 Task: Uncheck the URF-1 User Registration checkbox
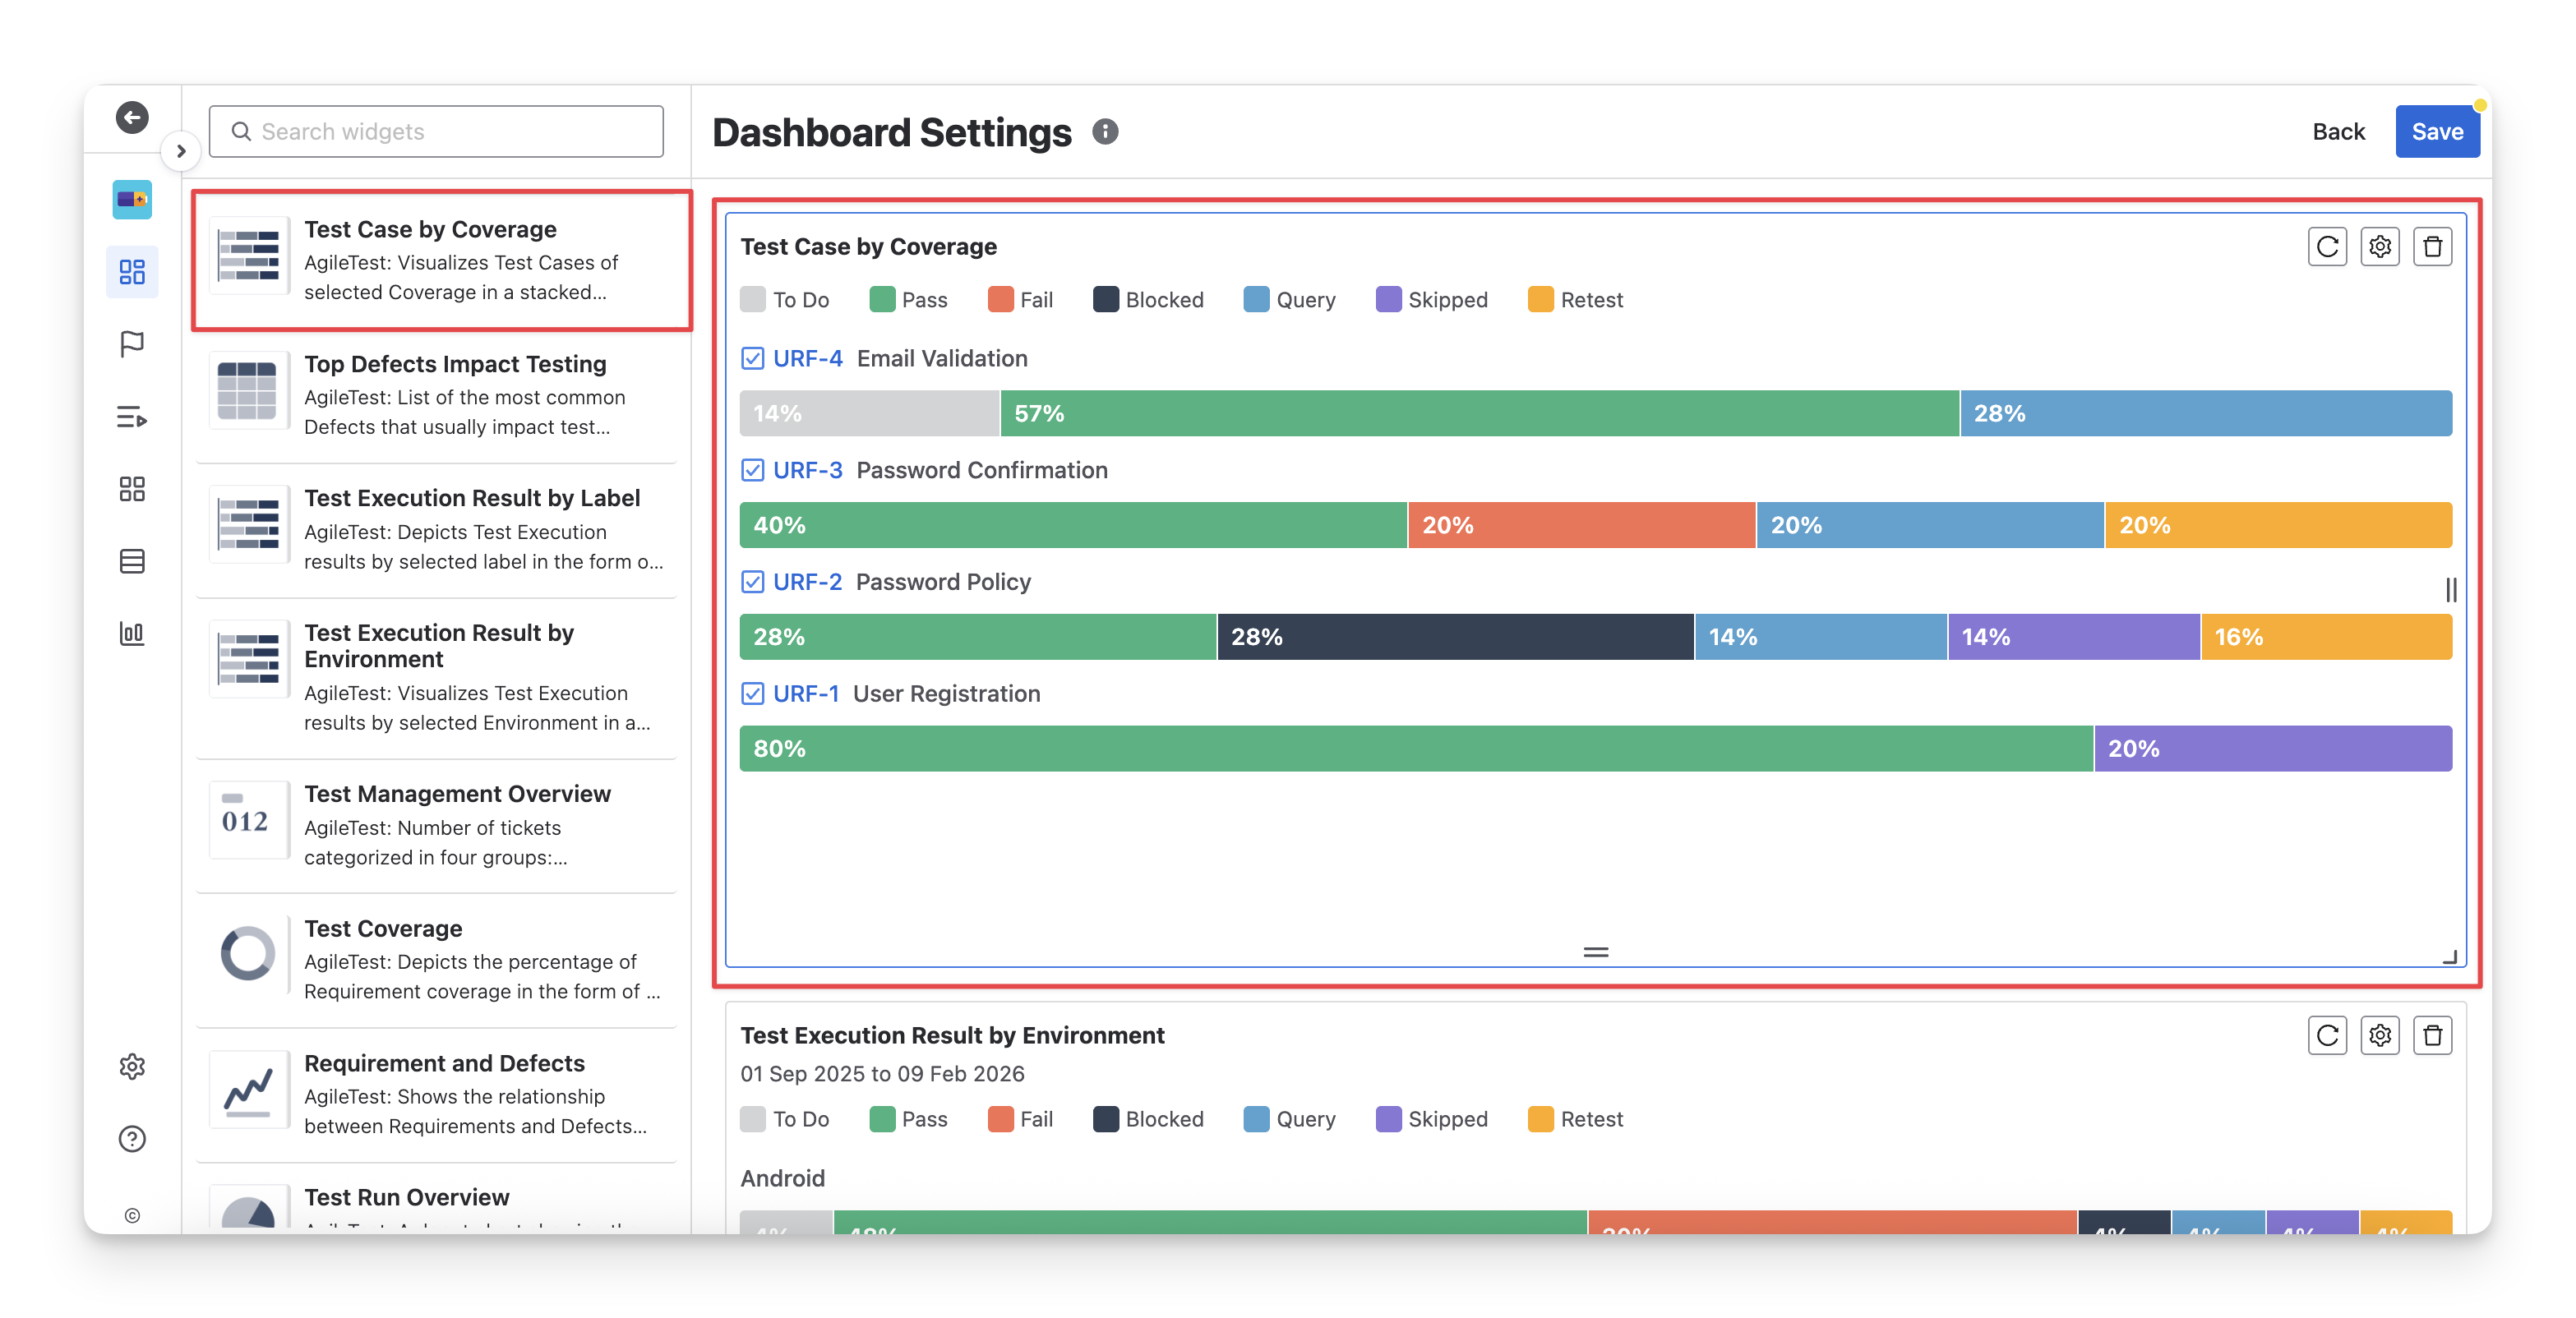(753, 694)
